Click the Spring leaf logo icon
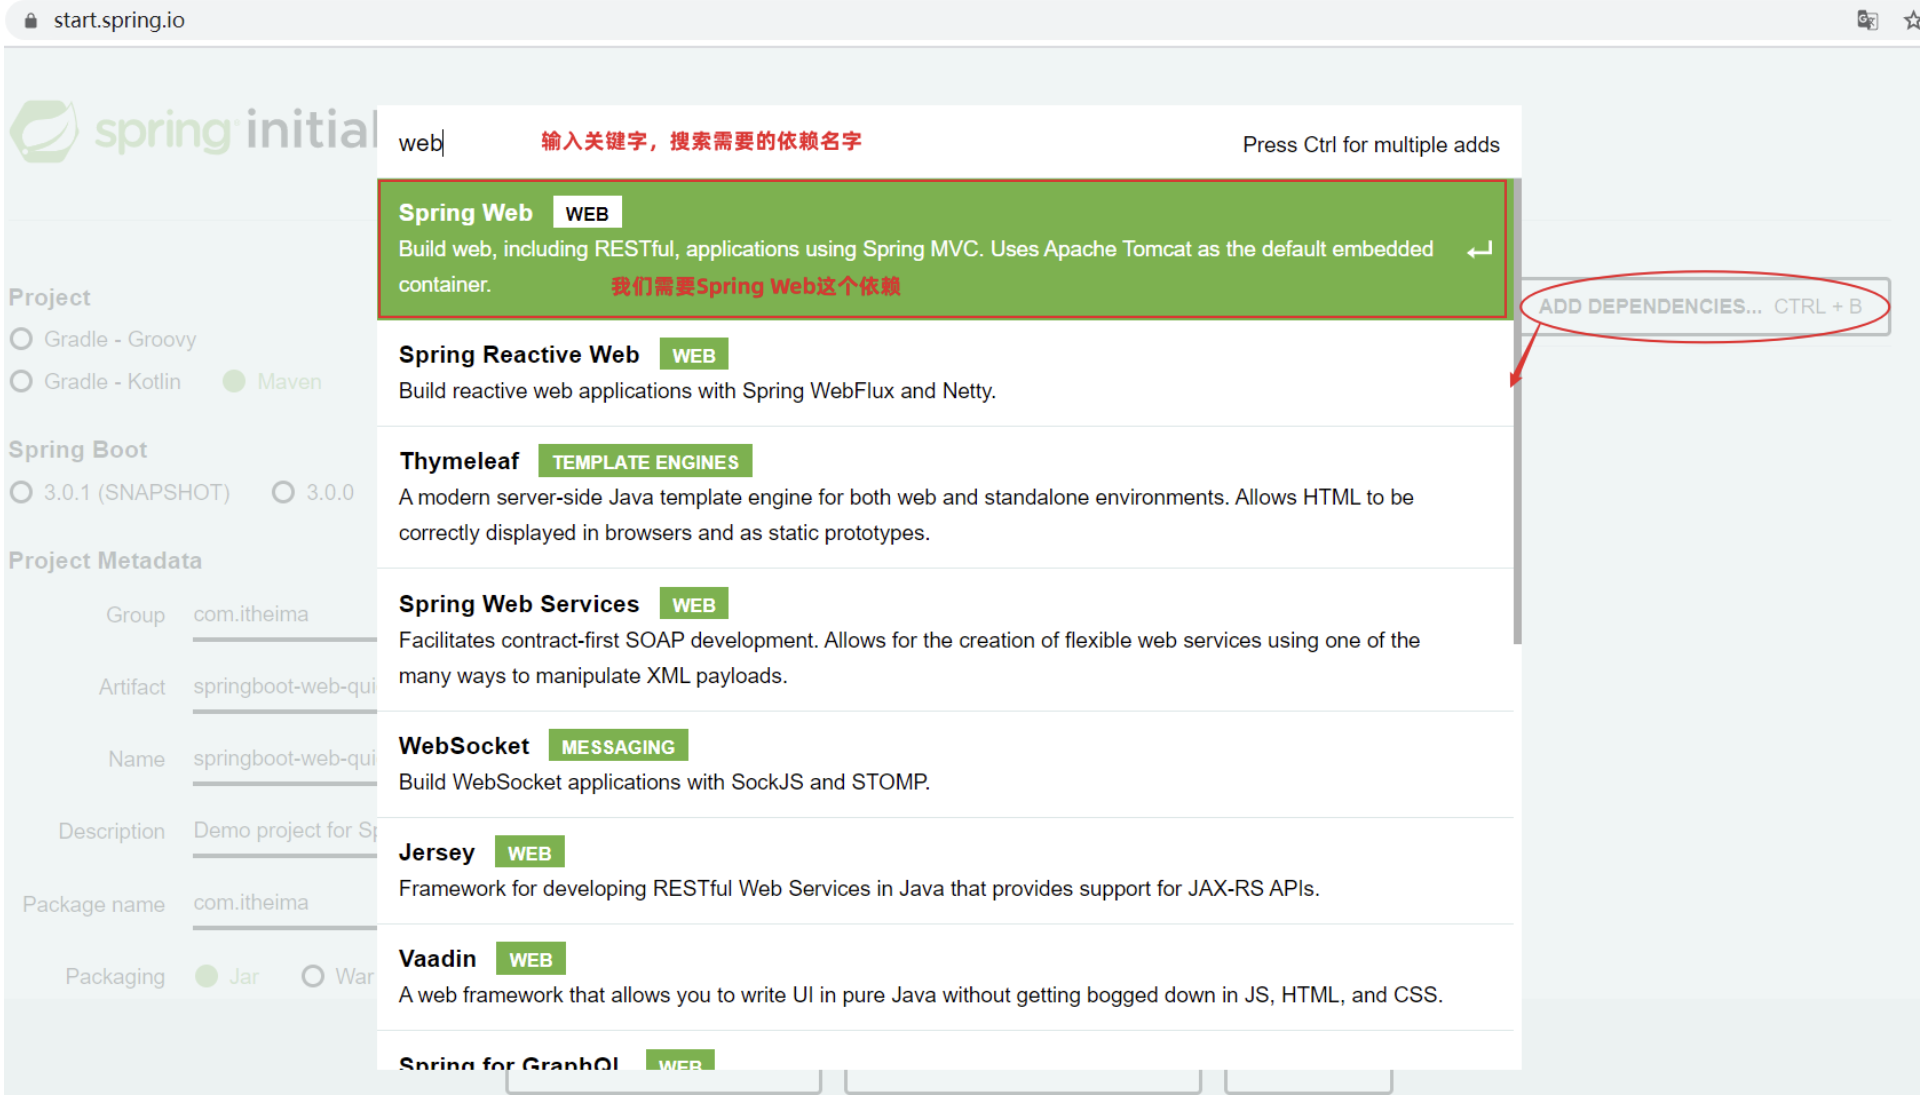Screen dimensions: 1928x1096 tap(43, 131)
